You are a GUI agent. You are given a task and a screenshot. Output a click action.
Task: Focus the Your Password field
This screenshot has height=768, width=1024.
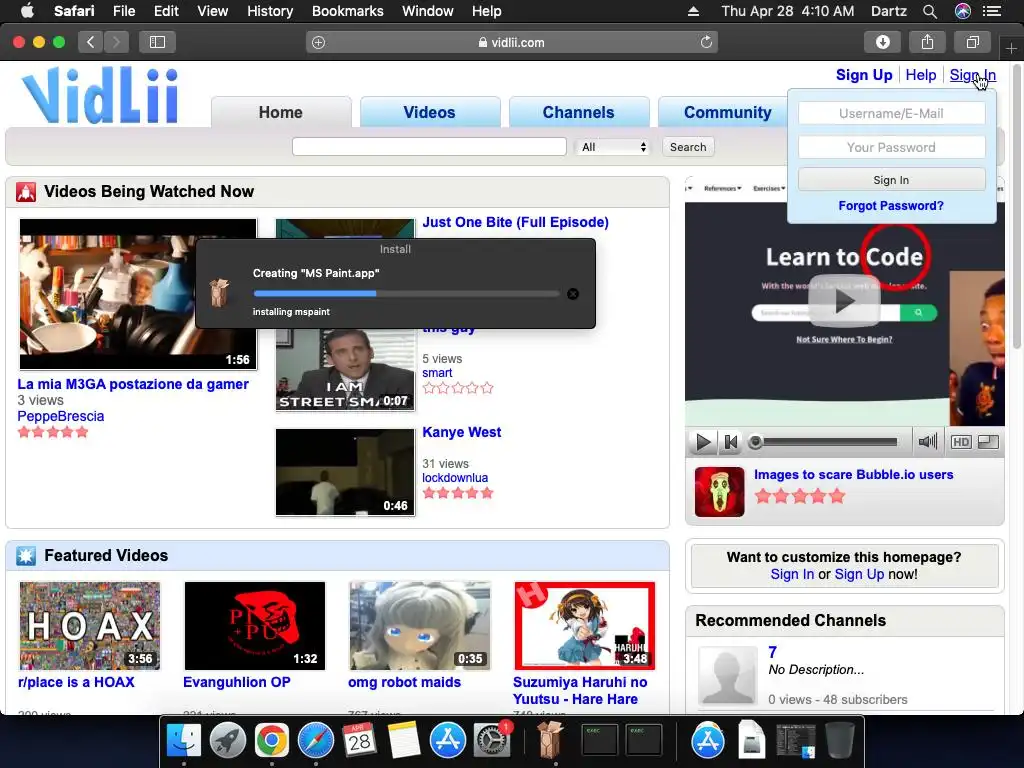pyautogui.click(x=891, y=148)
